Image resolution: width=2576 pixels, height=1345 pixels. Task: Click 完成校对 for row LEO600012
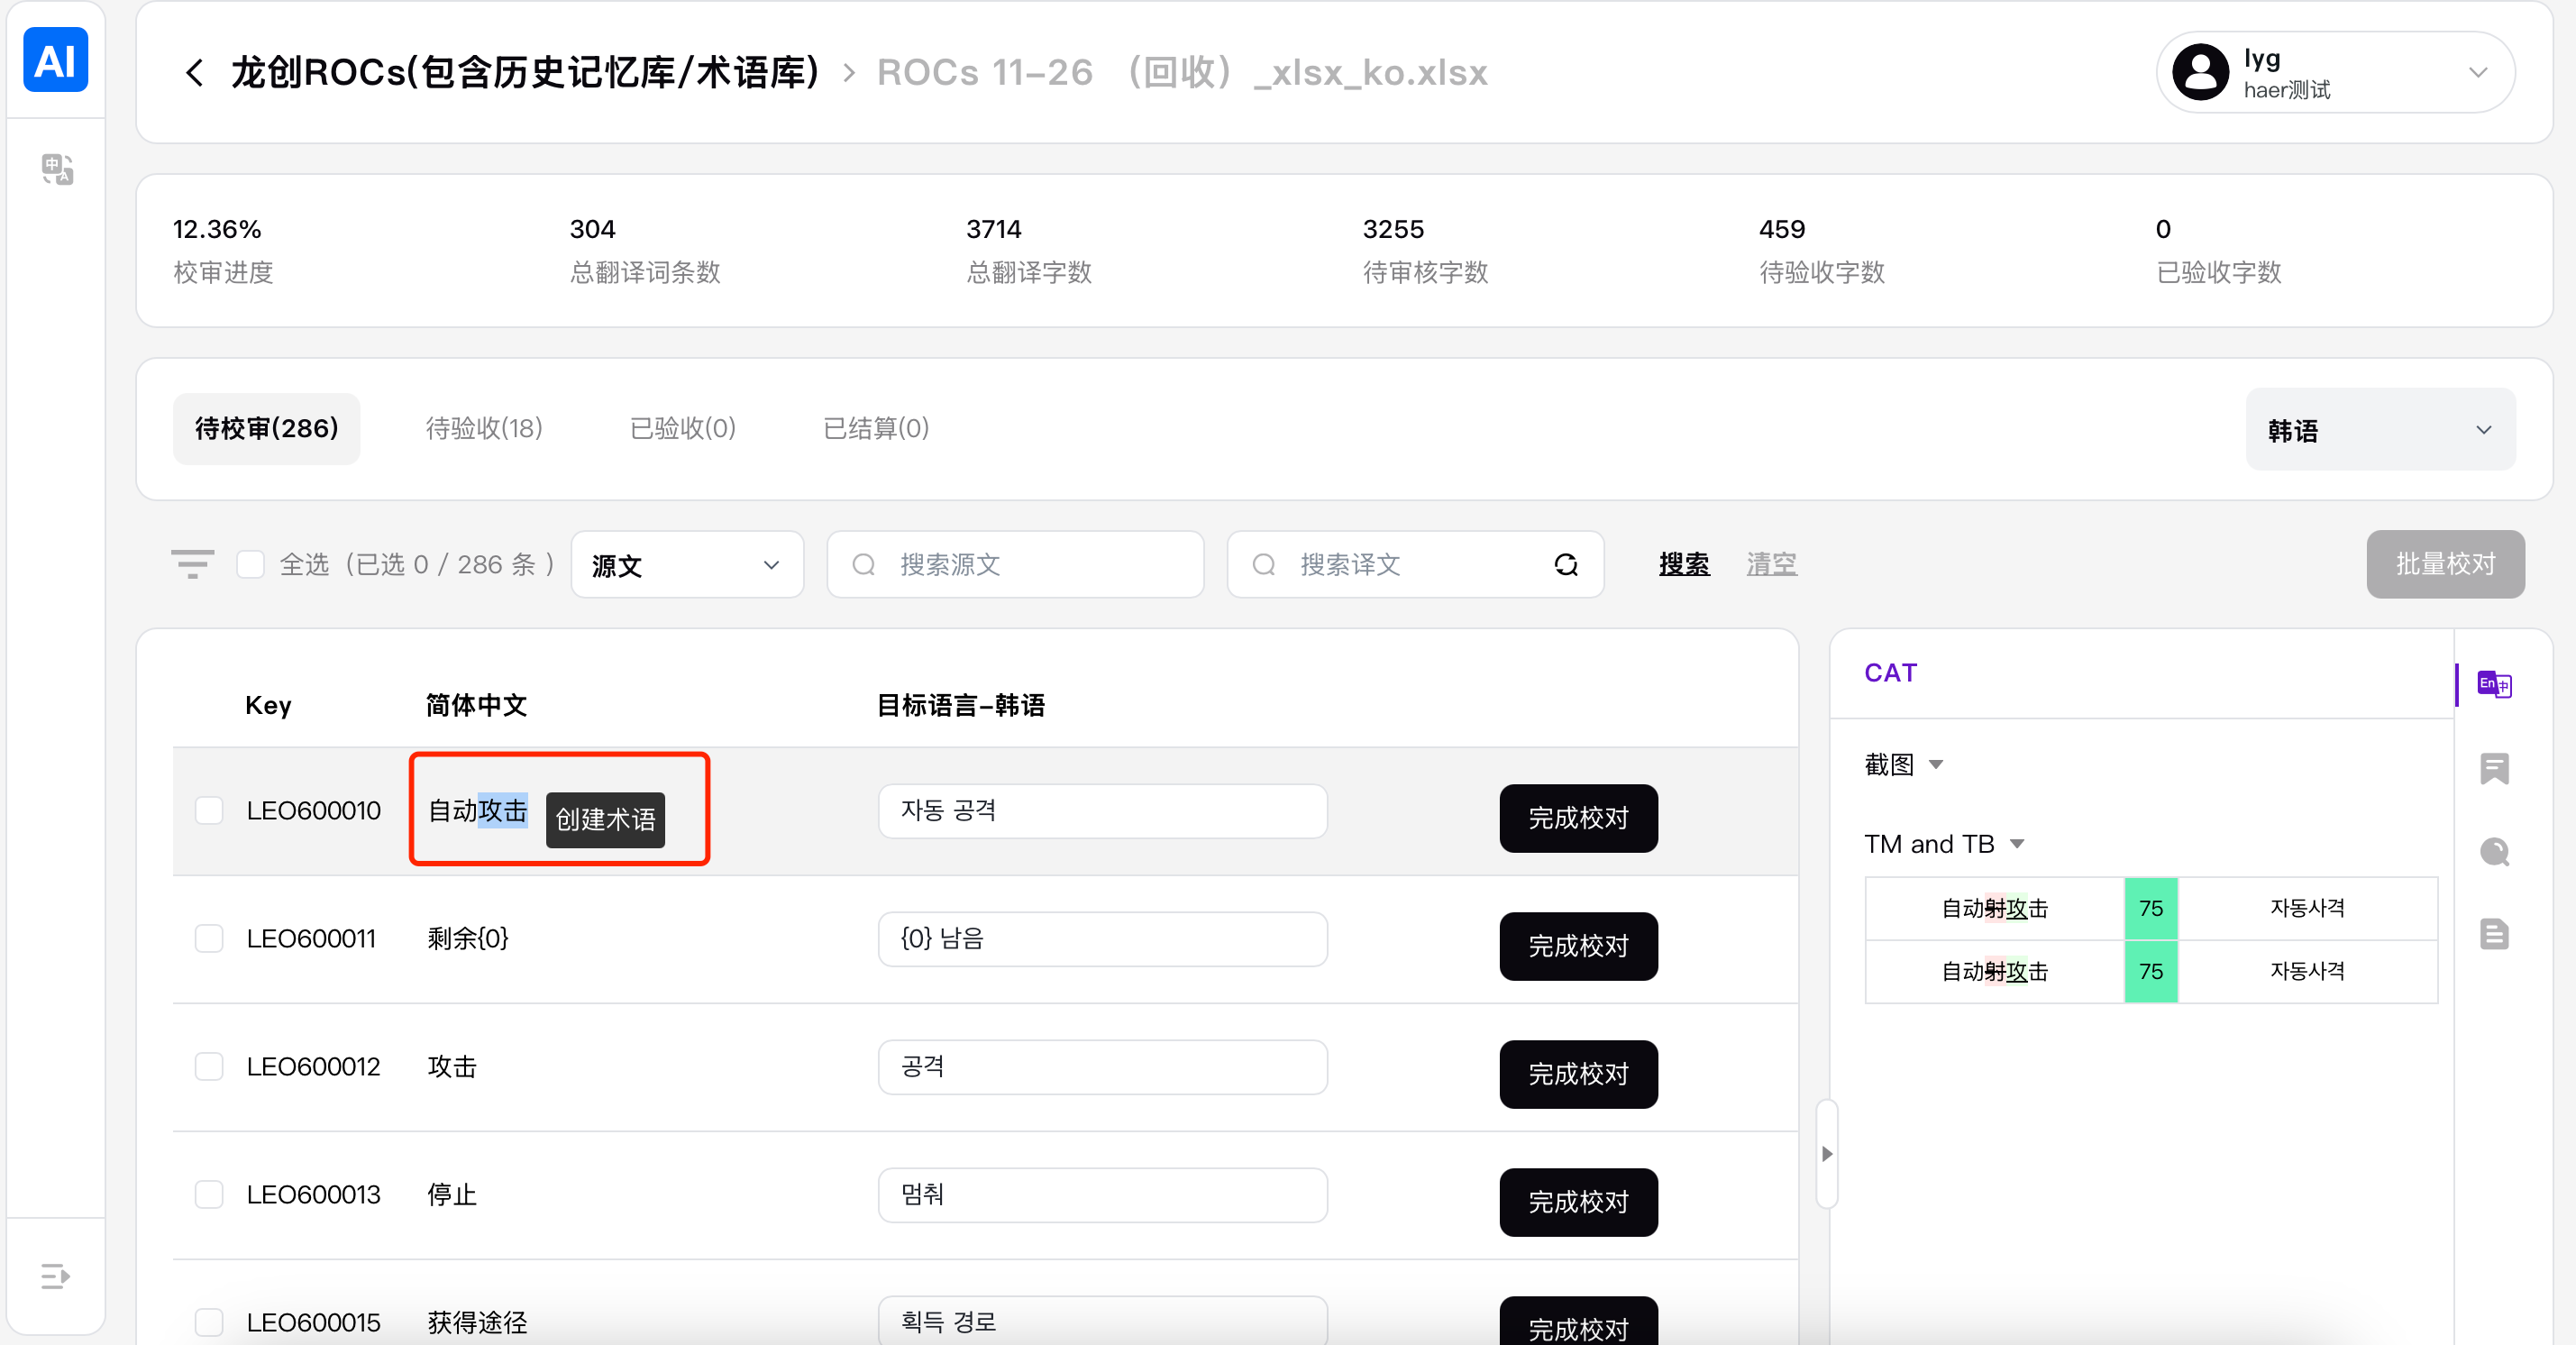coord(1577,1074)
